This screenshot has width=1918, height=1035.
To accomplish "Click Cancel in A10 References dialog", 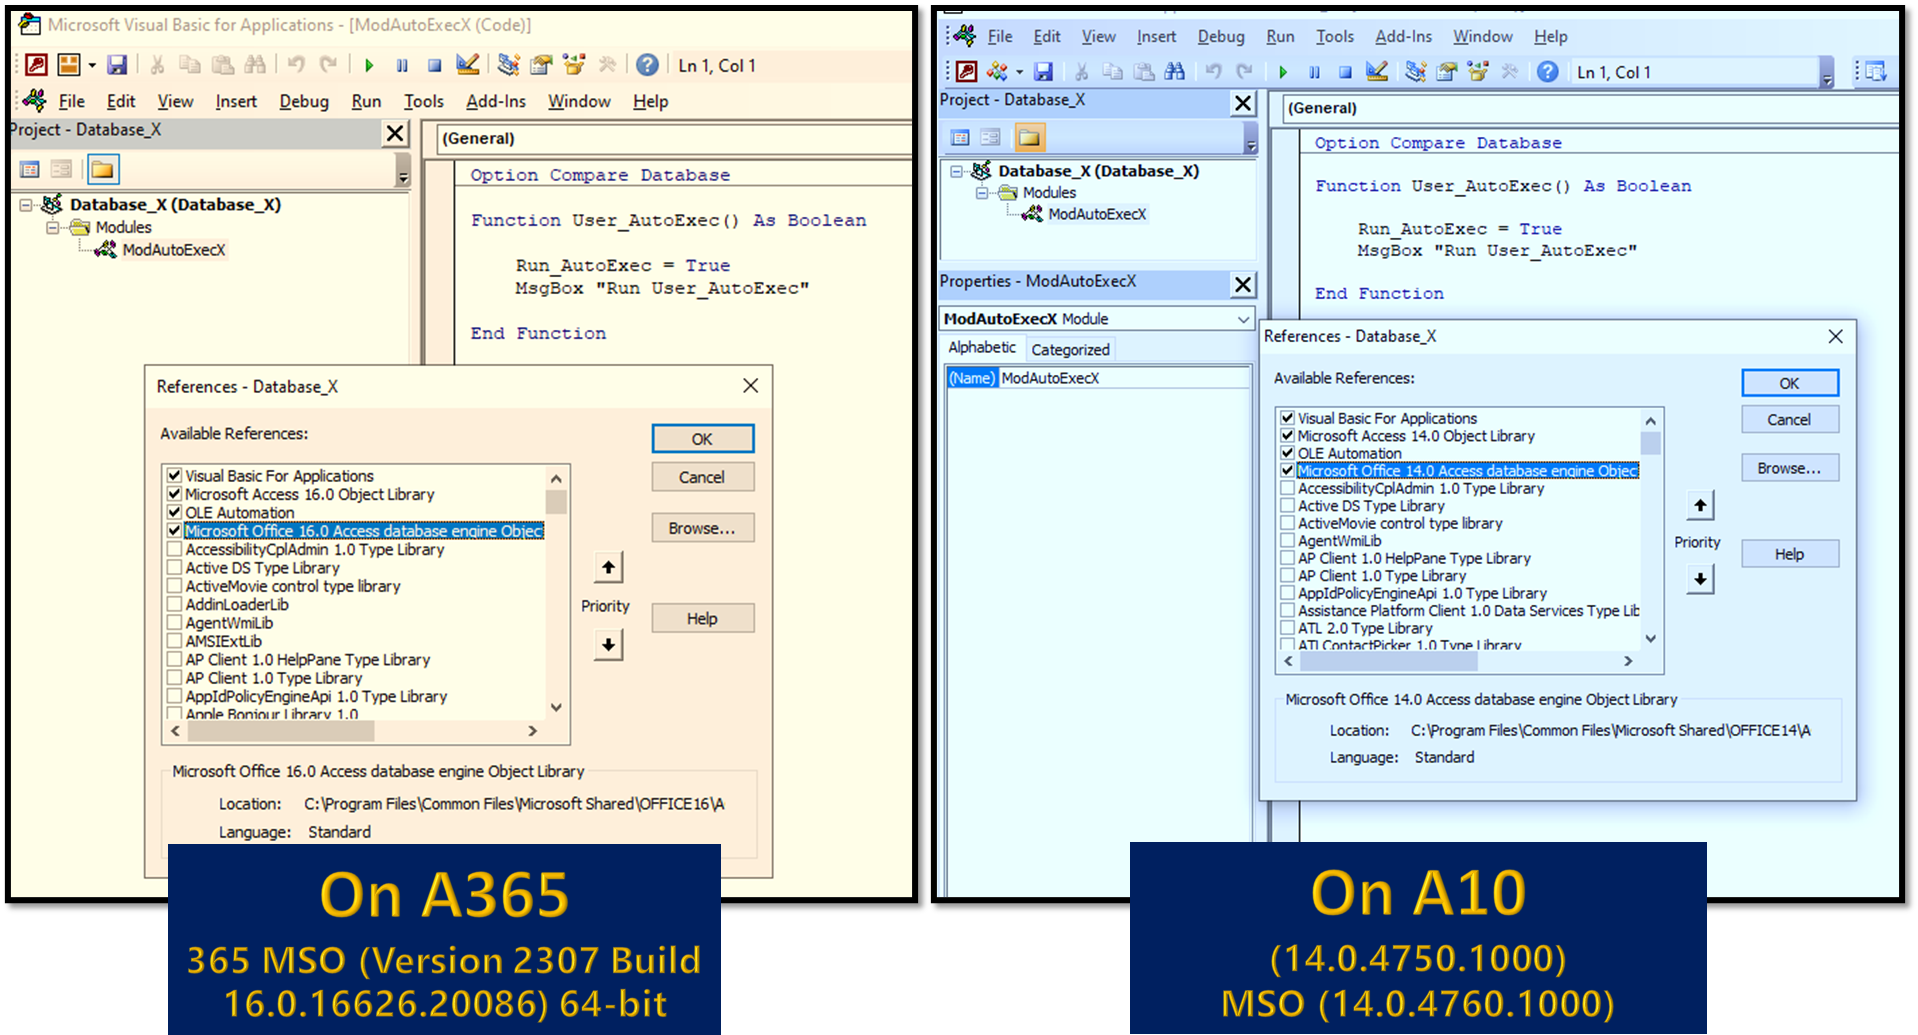I will coord(1789,420).
